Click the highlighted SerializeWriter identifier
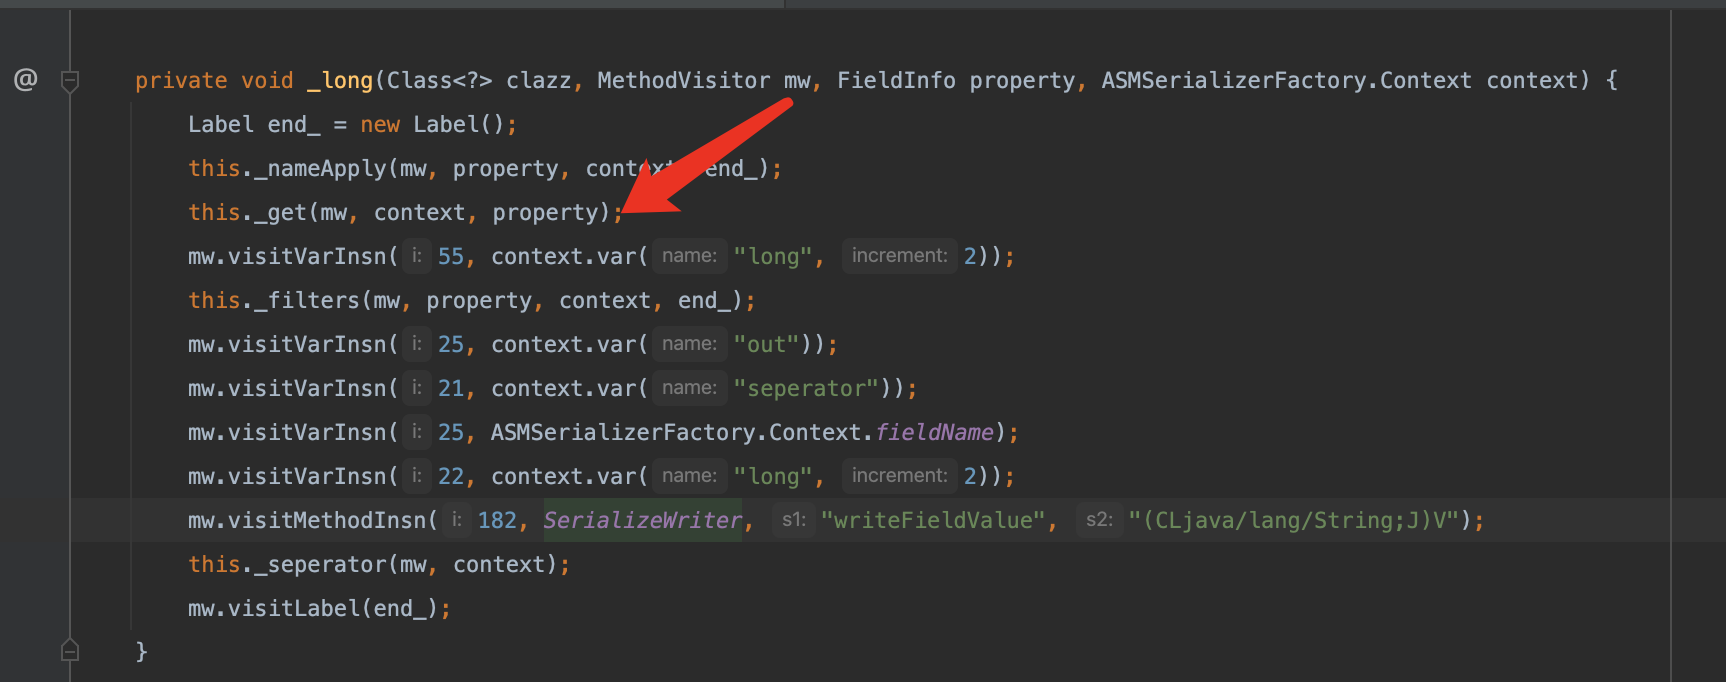Viewport: 1726px width, 682px height. click(x=642, y=520)
